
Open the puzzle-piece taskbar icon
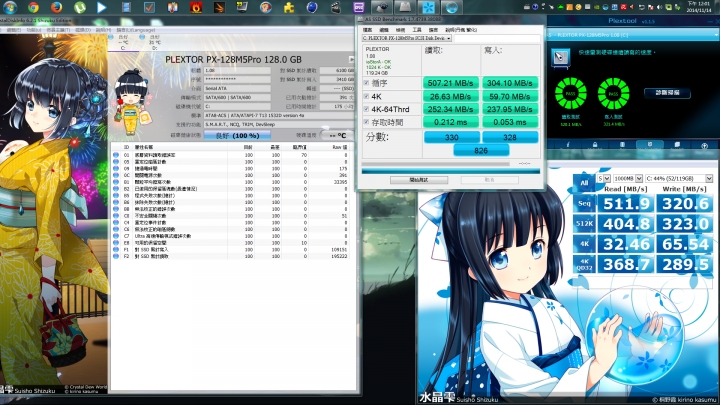[x=289, y=7]
